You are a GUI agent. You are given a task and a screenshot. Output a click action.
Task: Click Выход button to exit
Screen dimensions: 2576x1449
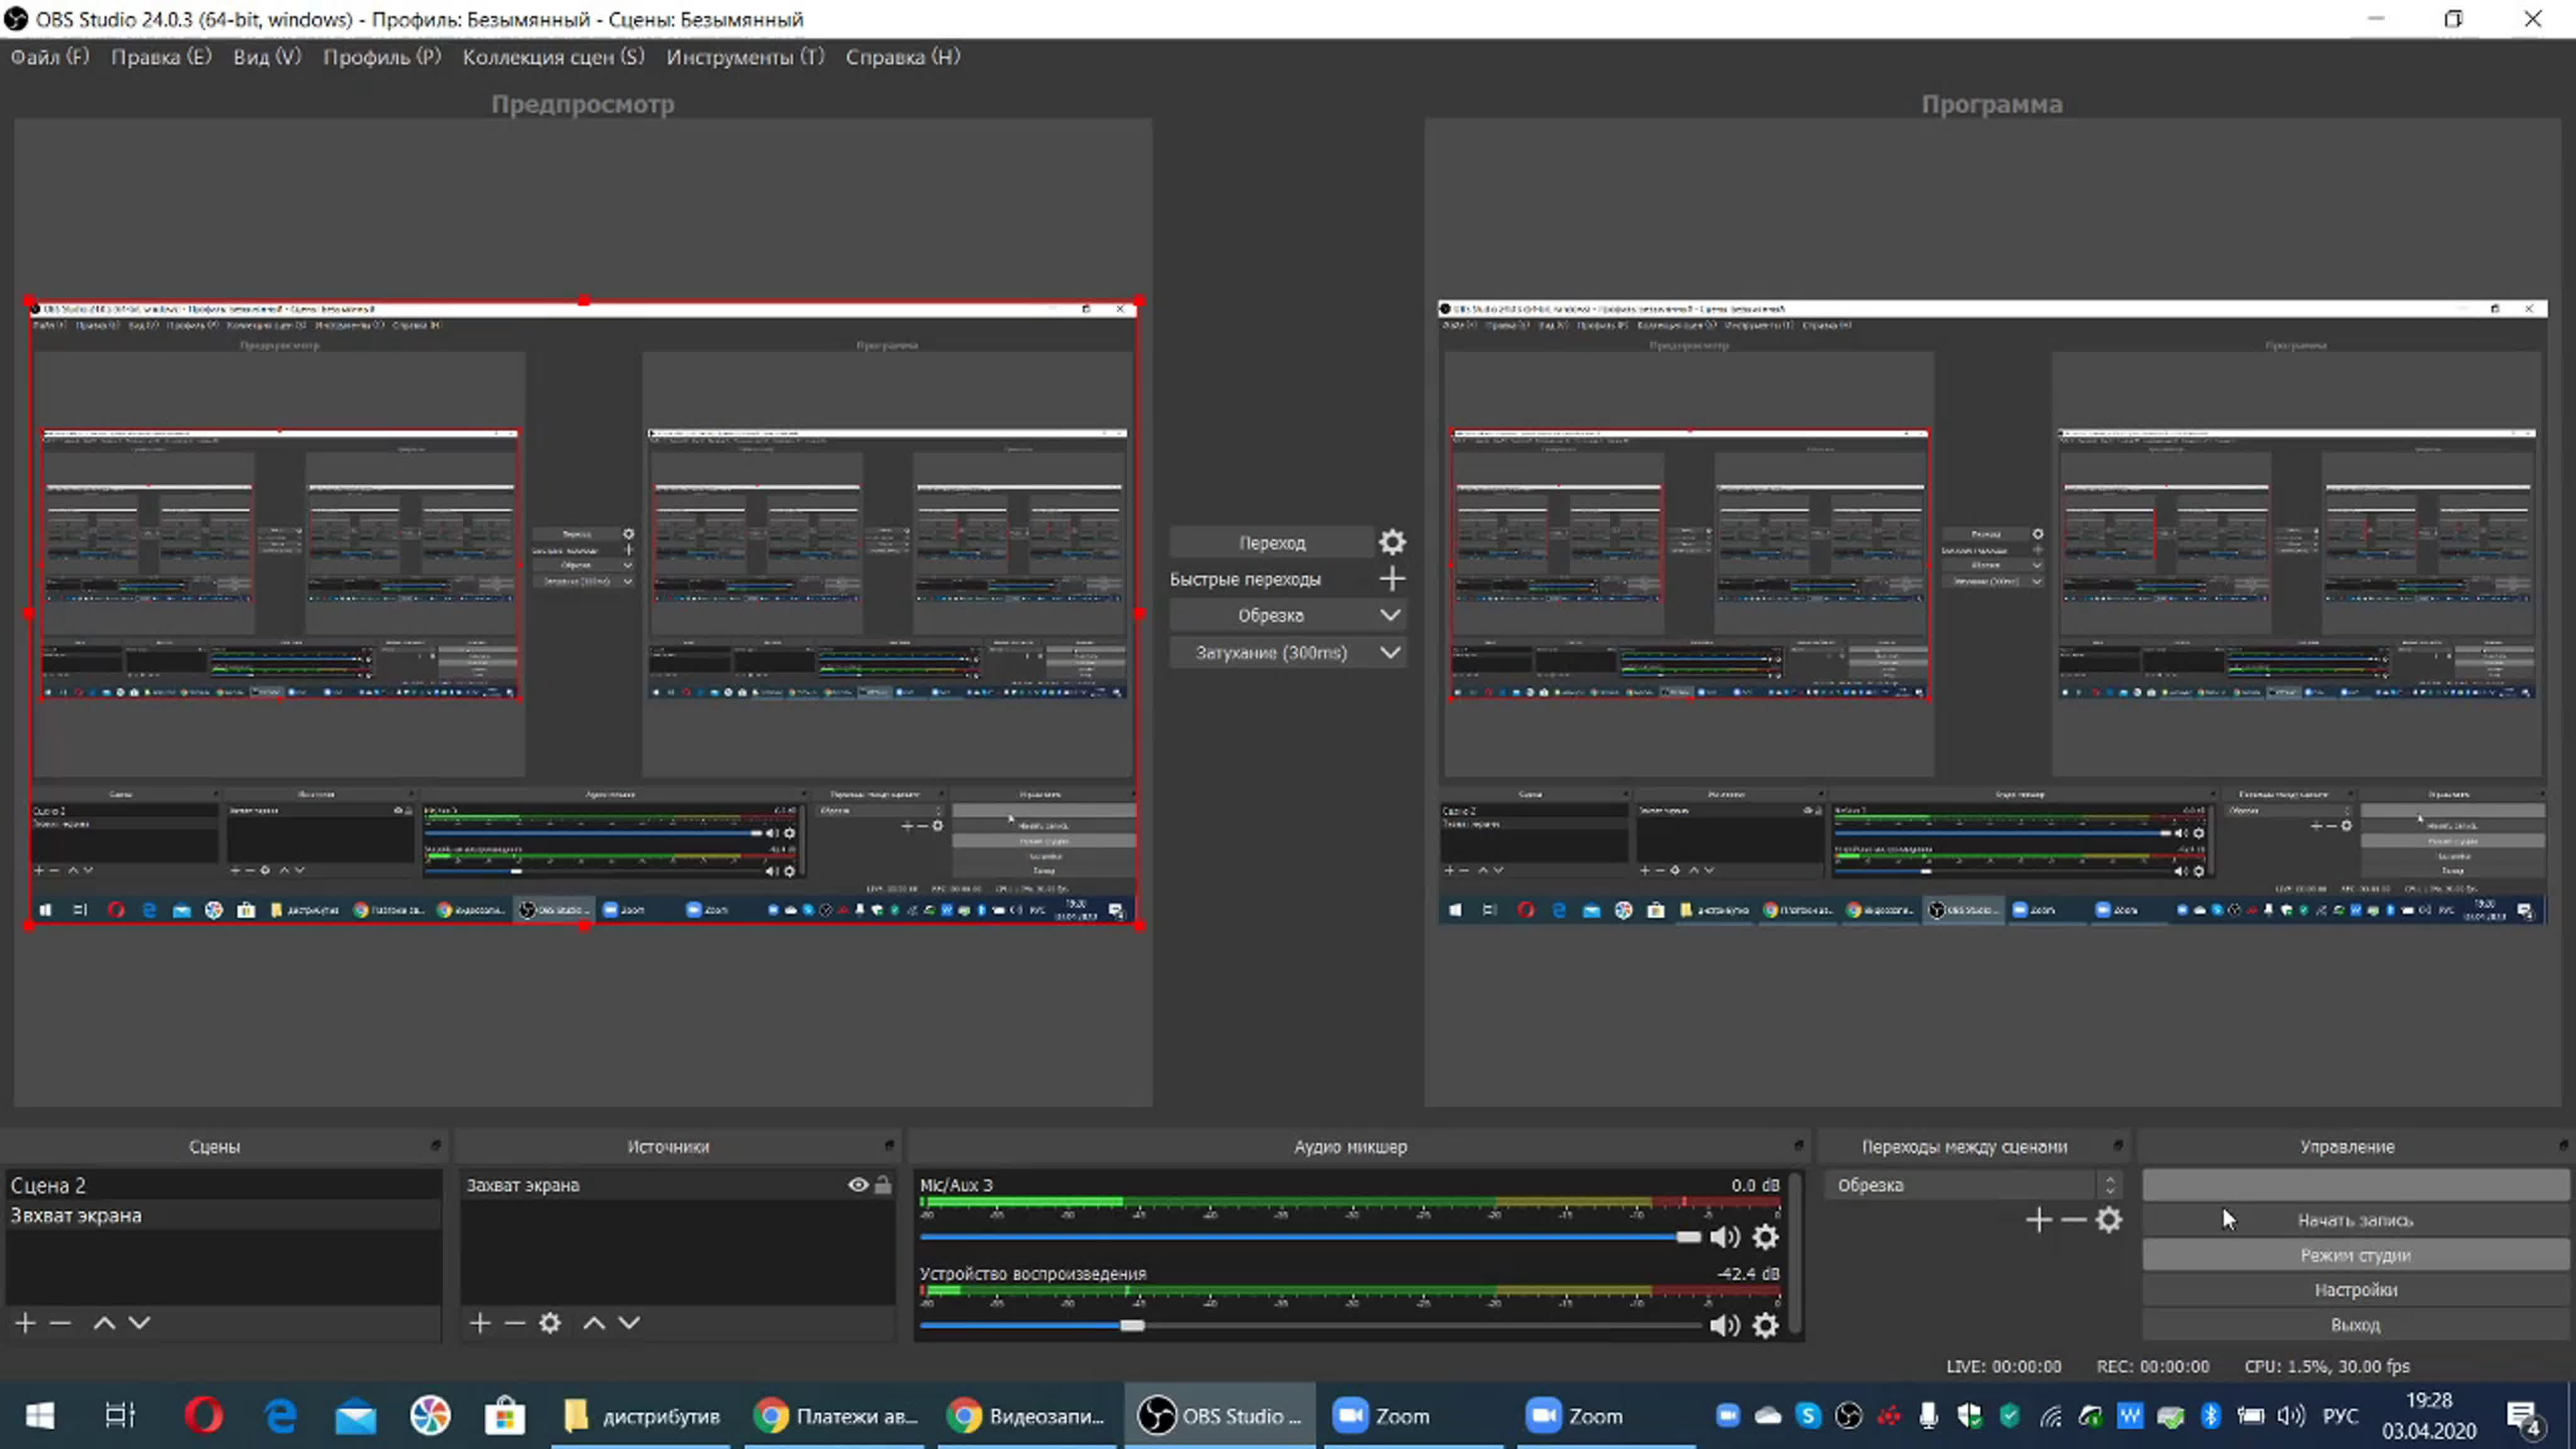pyautogui.click(x=2355, y=1325)
